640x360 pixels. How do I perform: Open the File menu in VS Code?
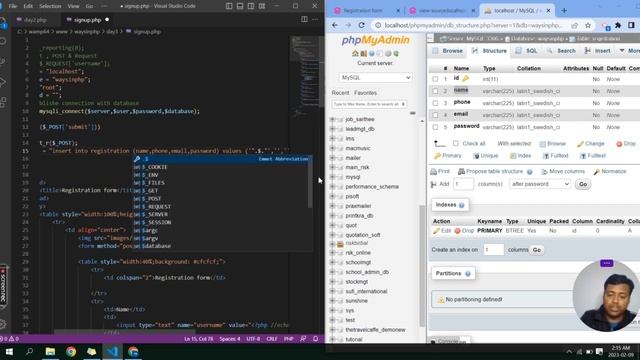click(x=13, y=6)
